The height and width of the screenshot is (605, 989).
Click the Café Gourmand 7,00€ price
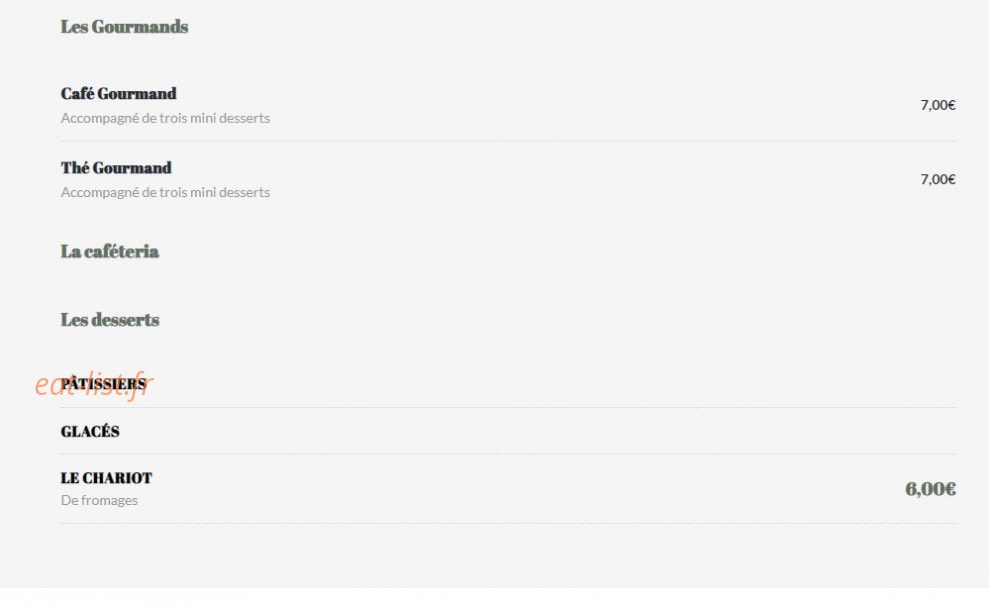tap(938, 105)
